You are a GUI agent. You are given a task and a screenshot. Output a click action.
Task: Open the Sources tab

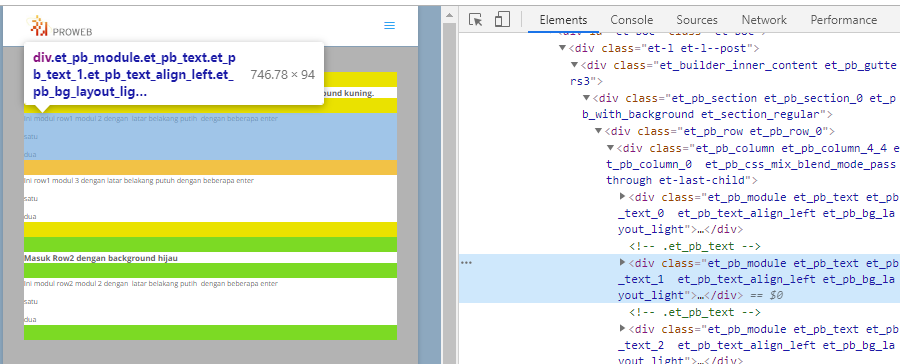point(697,20)
